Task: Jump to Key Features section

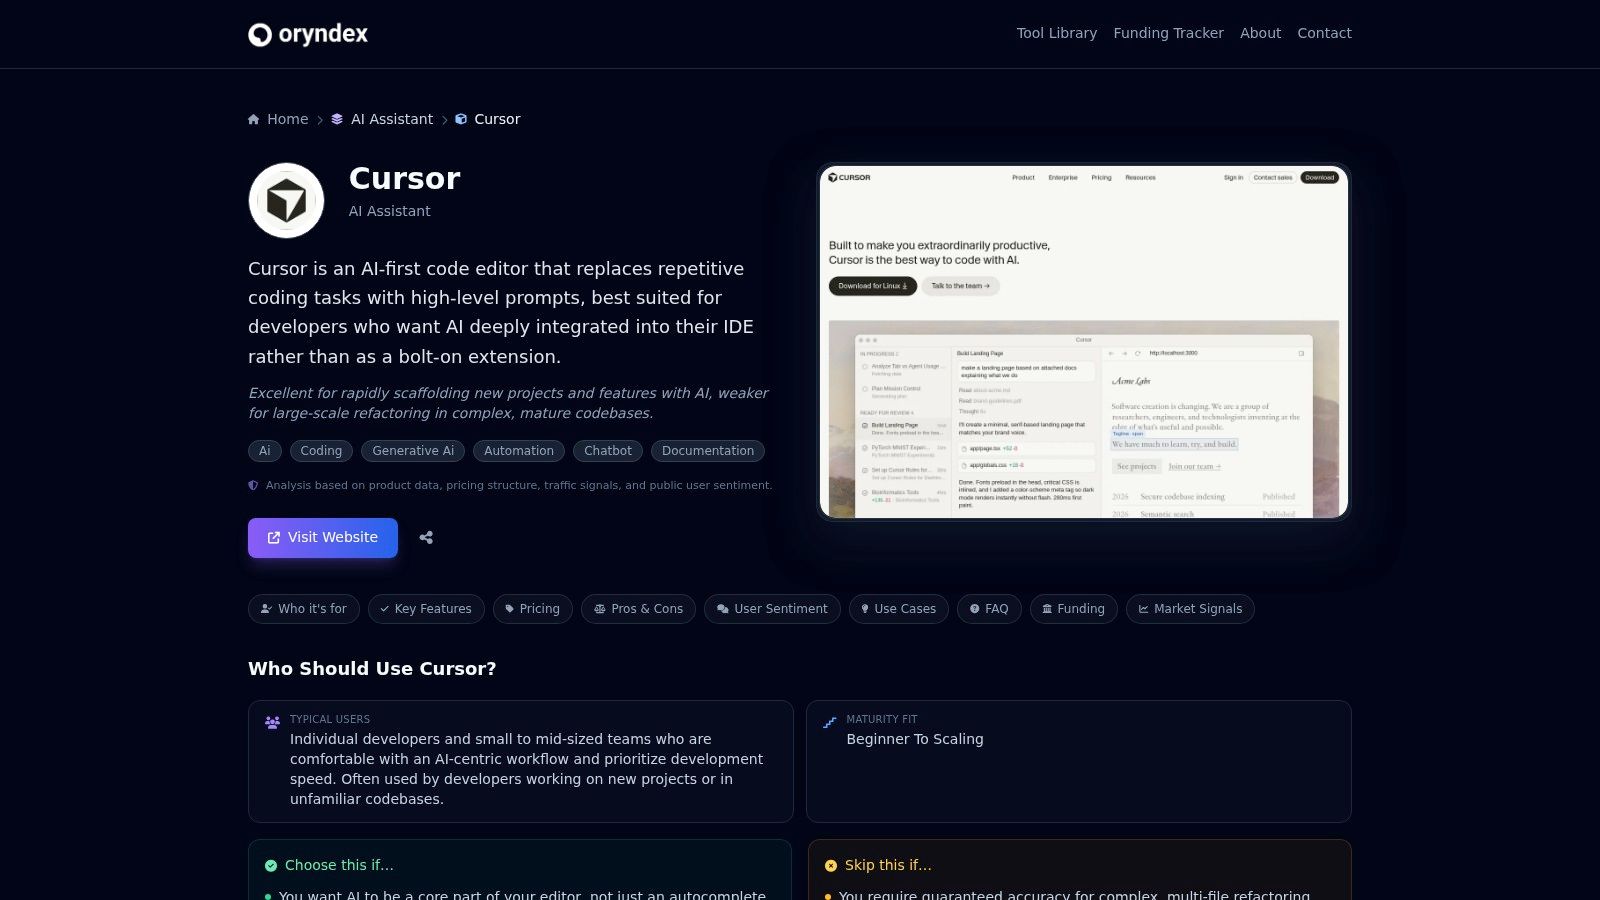Action: coord(426,609)
